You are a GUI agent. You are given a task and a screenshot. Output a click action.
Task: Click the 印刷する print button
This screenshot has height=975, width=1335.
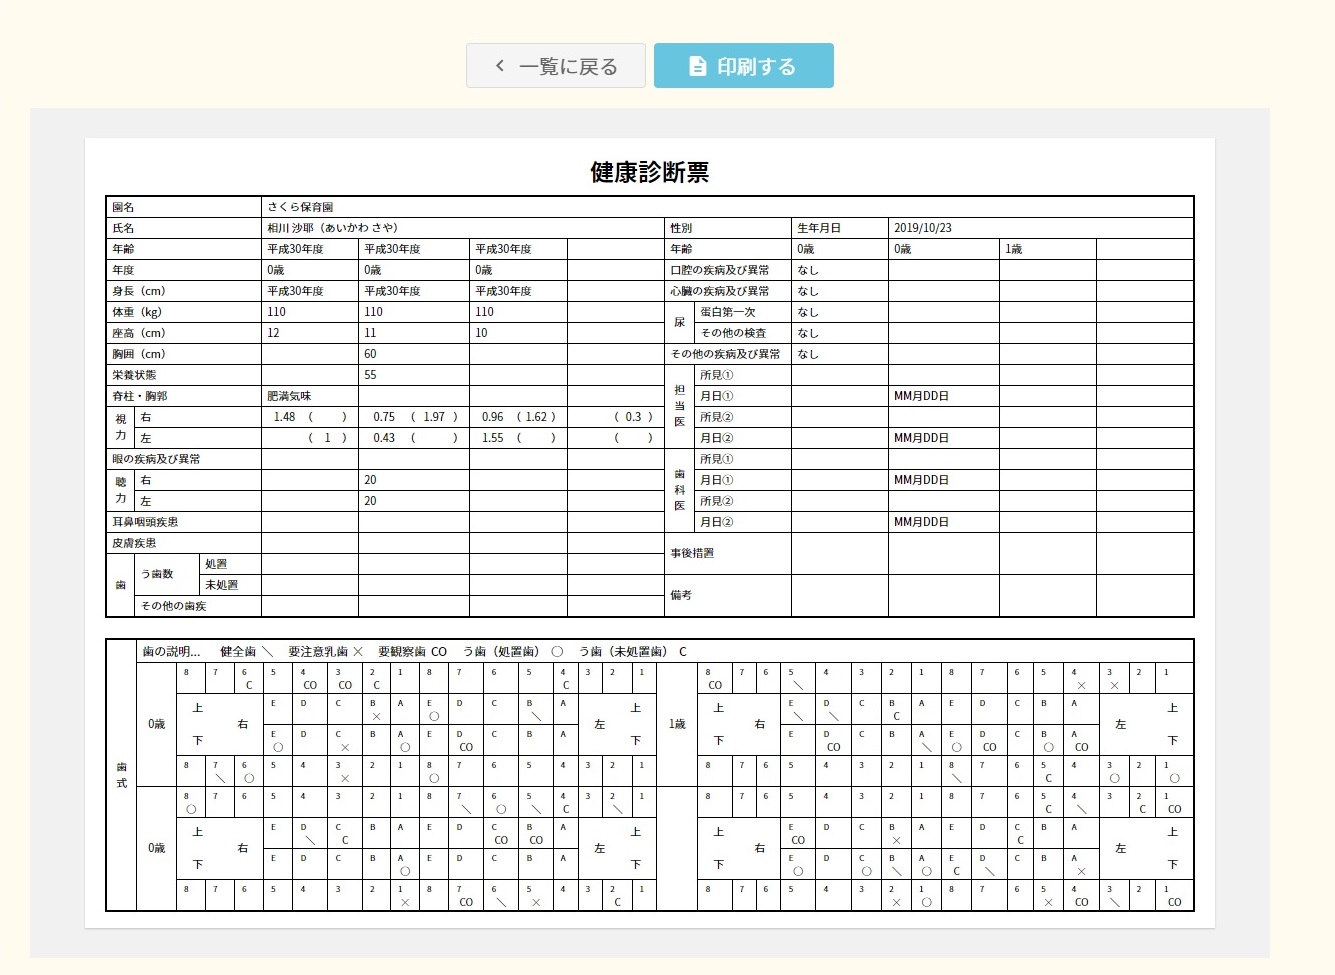(744, 66)
